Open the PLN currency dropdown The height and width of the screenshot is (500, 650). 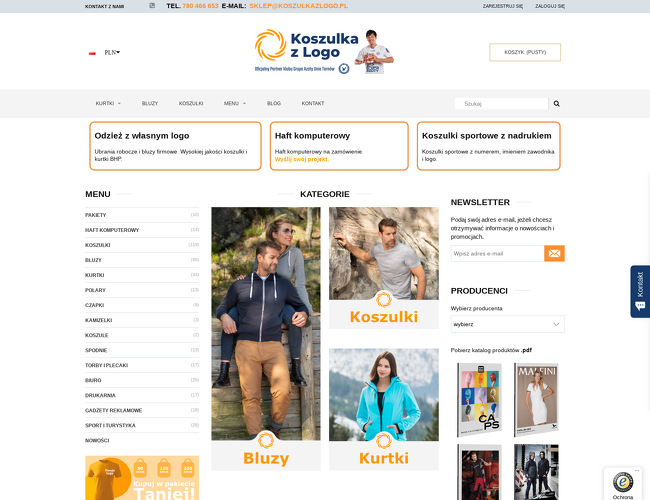coord(112,53)
